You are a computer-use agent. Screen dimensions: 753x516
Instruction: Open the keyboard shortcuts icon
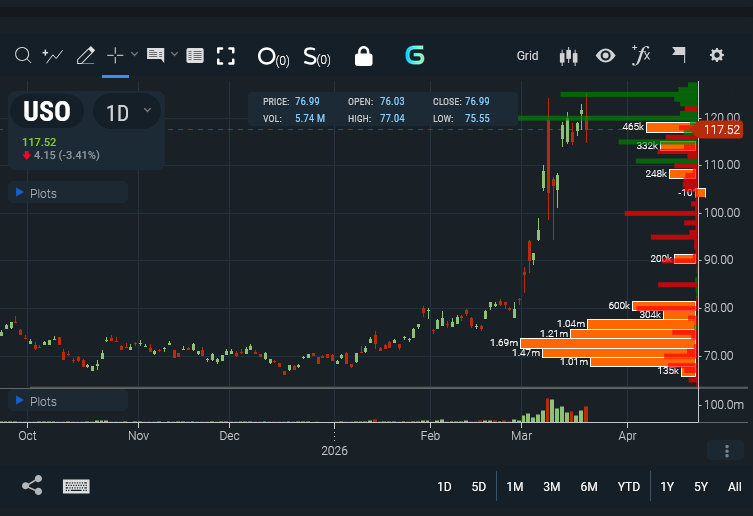[76, 486]
